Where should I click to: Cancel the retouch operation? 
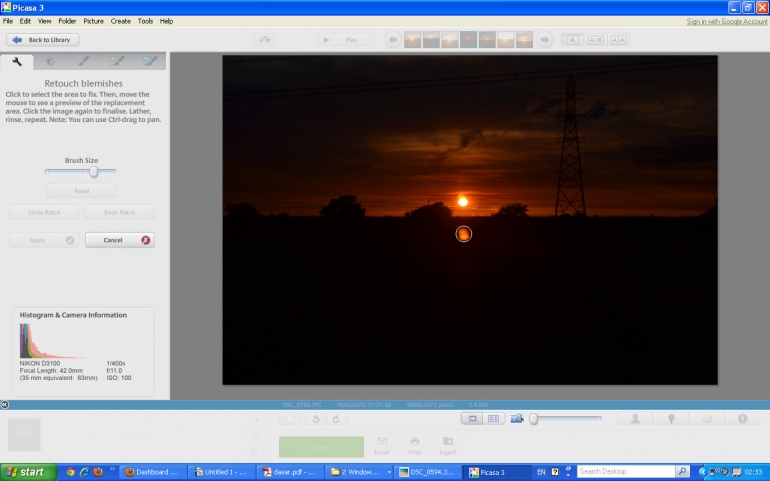[x=119, y=240]
